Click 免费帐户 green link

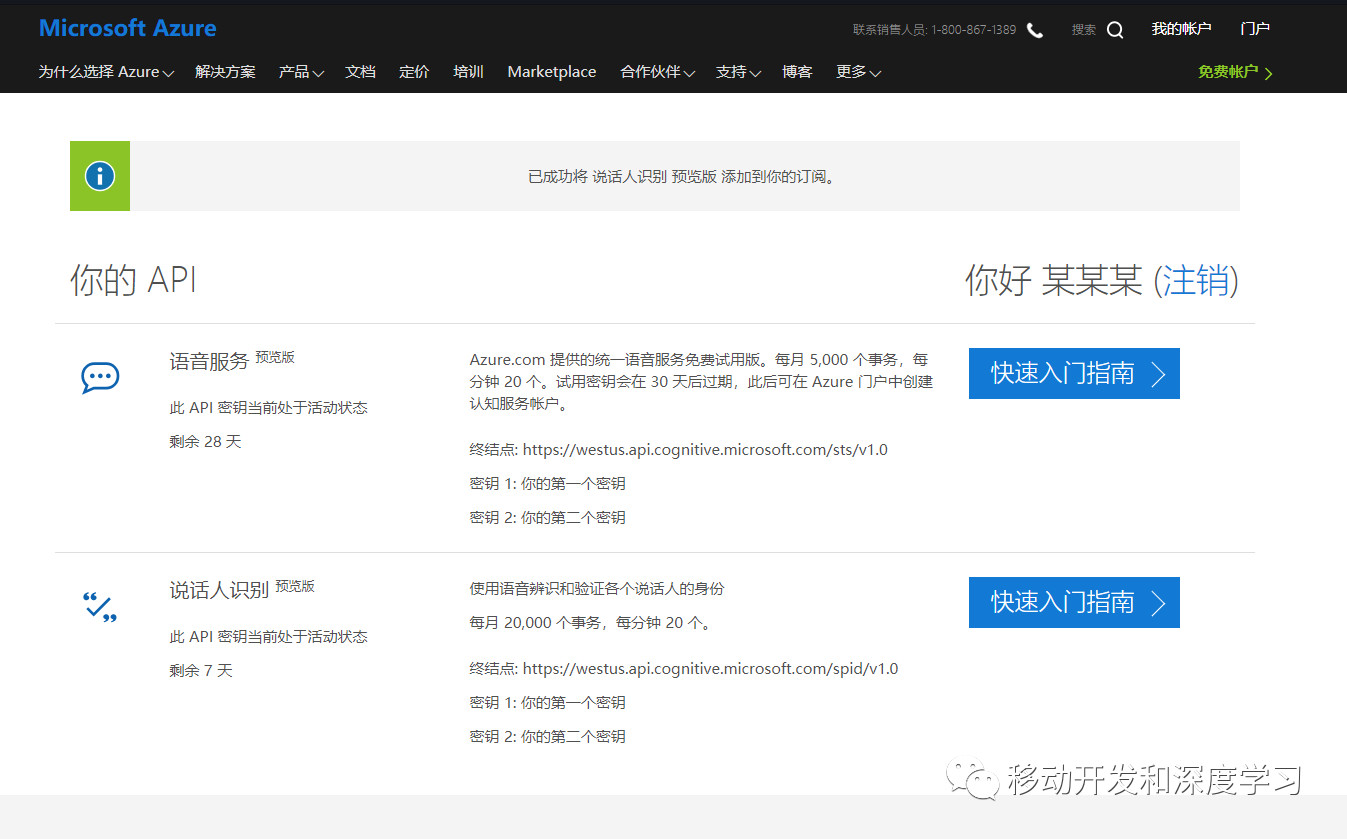[1236, 72]
